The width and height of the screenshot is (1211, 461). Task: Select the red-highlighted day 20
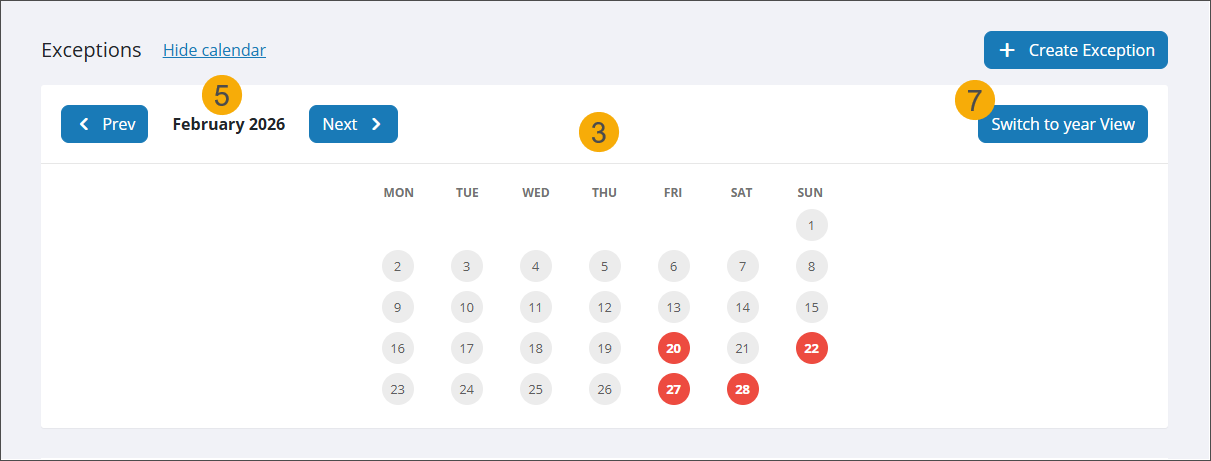coord(674,348)
